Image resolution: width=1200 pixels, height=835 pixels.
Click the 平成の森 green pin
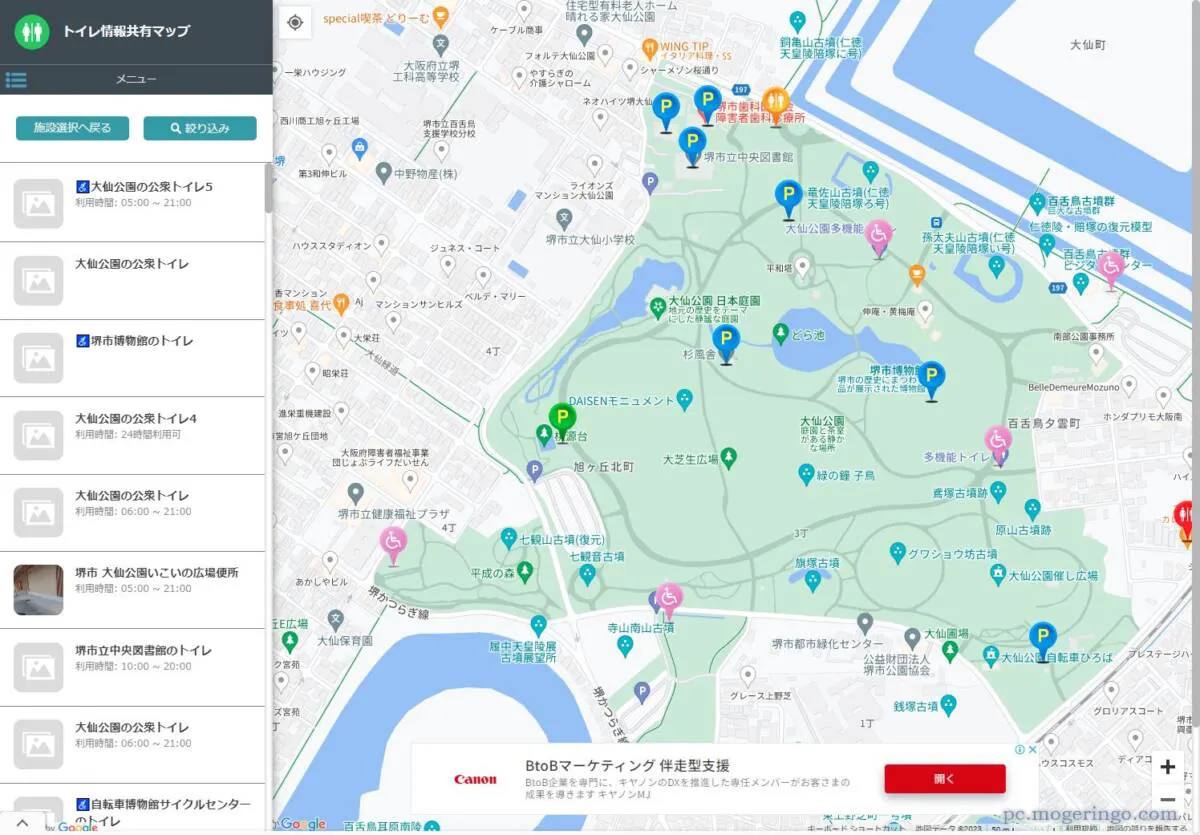tap(524, 570)
